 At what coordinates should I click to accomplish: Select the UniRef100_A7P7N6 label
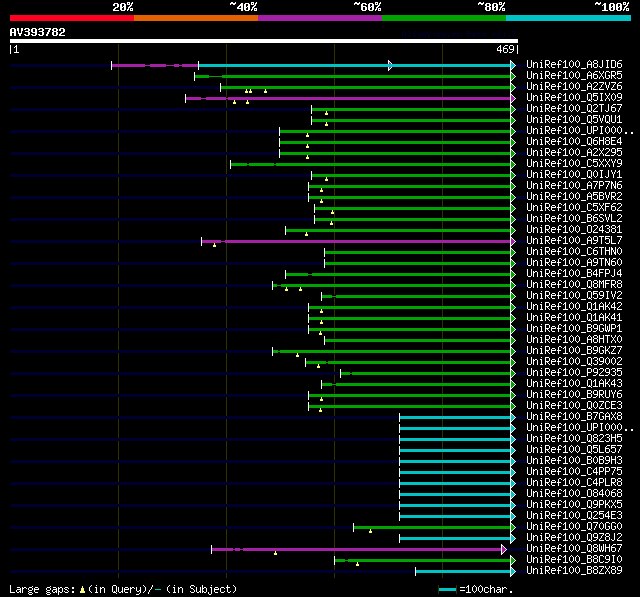[574, 186]
